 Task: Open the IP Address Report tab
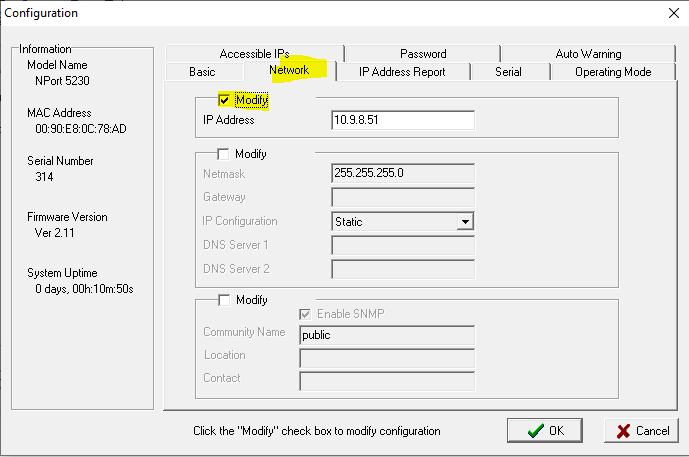pos(402,72)
